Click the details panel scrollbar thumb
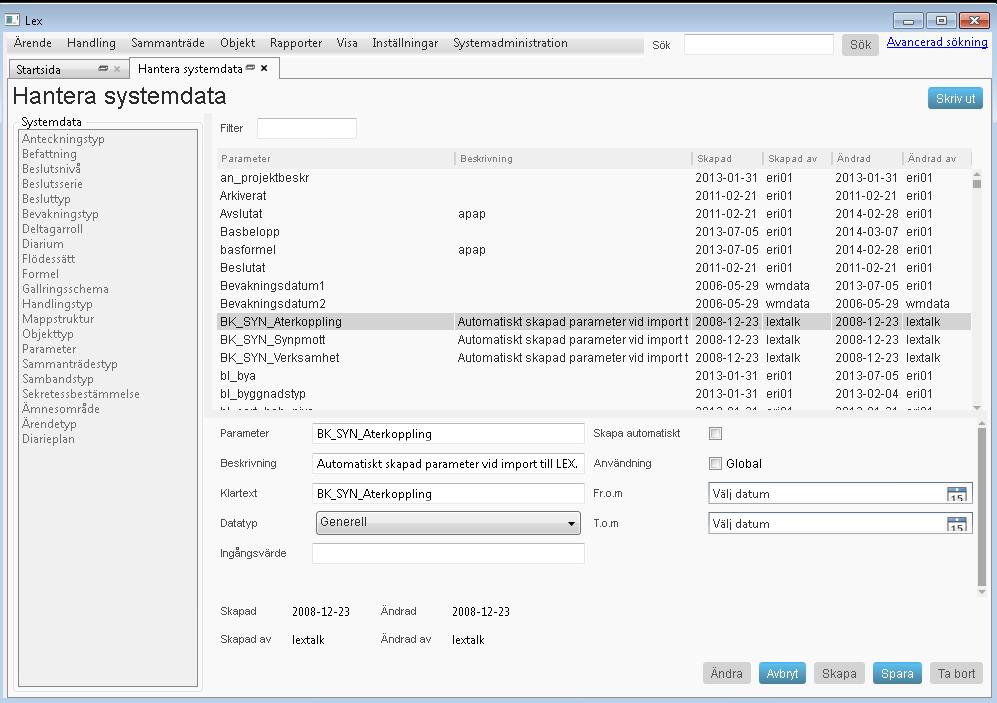Viewport: 997px width, 703px height. coord(982,507)
